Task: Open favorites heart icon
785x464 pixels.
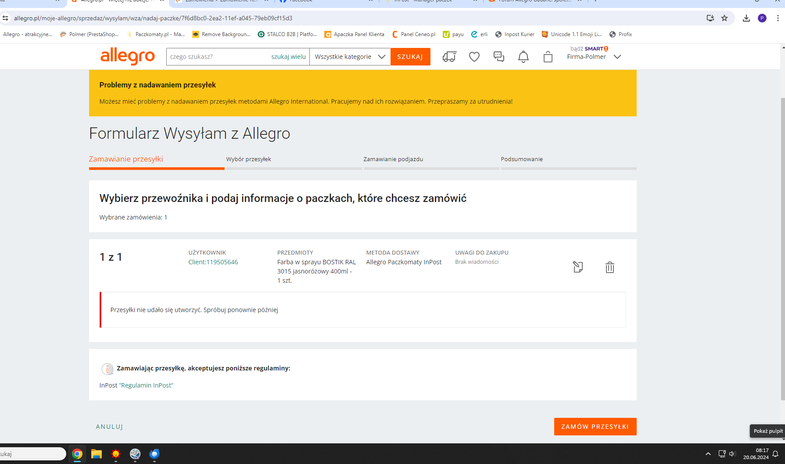Action: 475,57
